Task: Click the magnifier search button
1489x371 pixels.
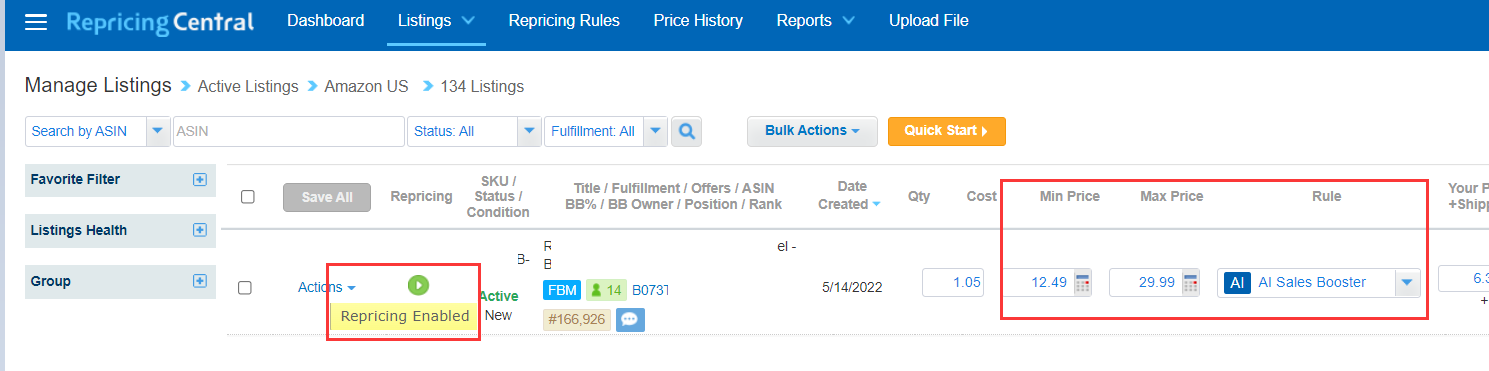Action: 687,131
